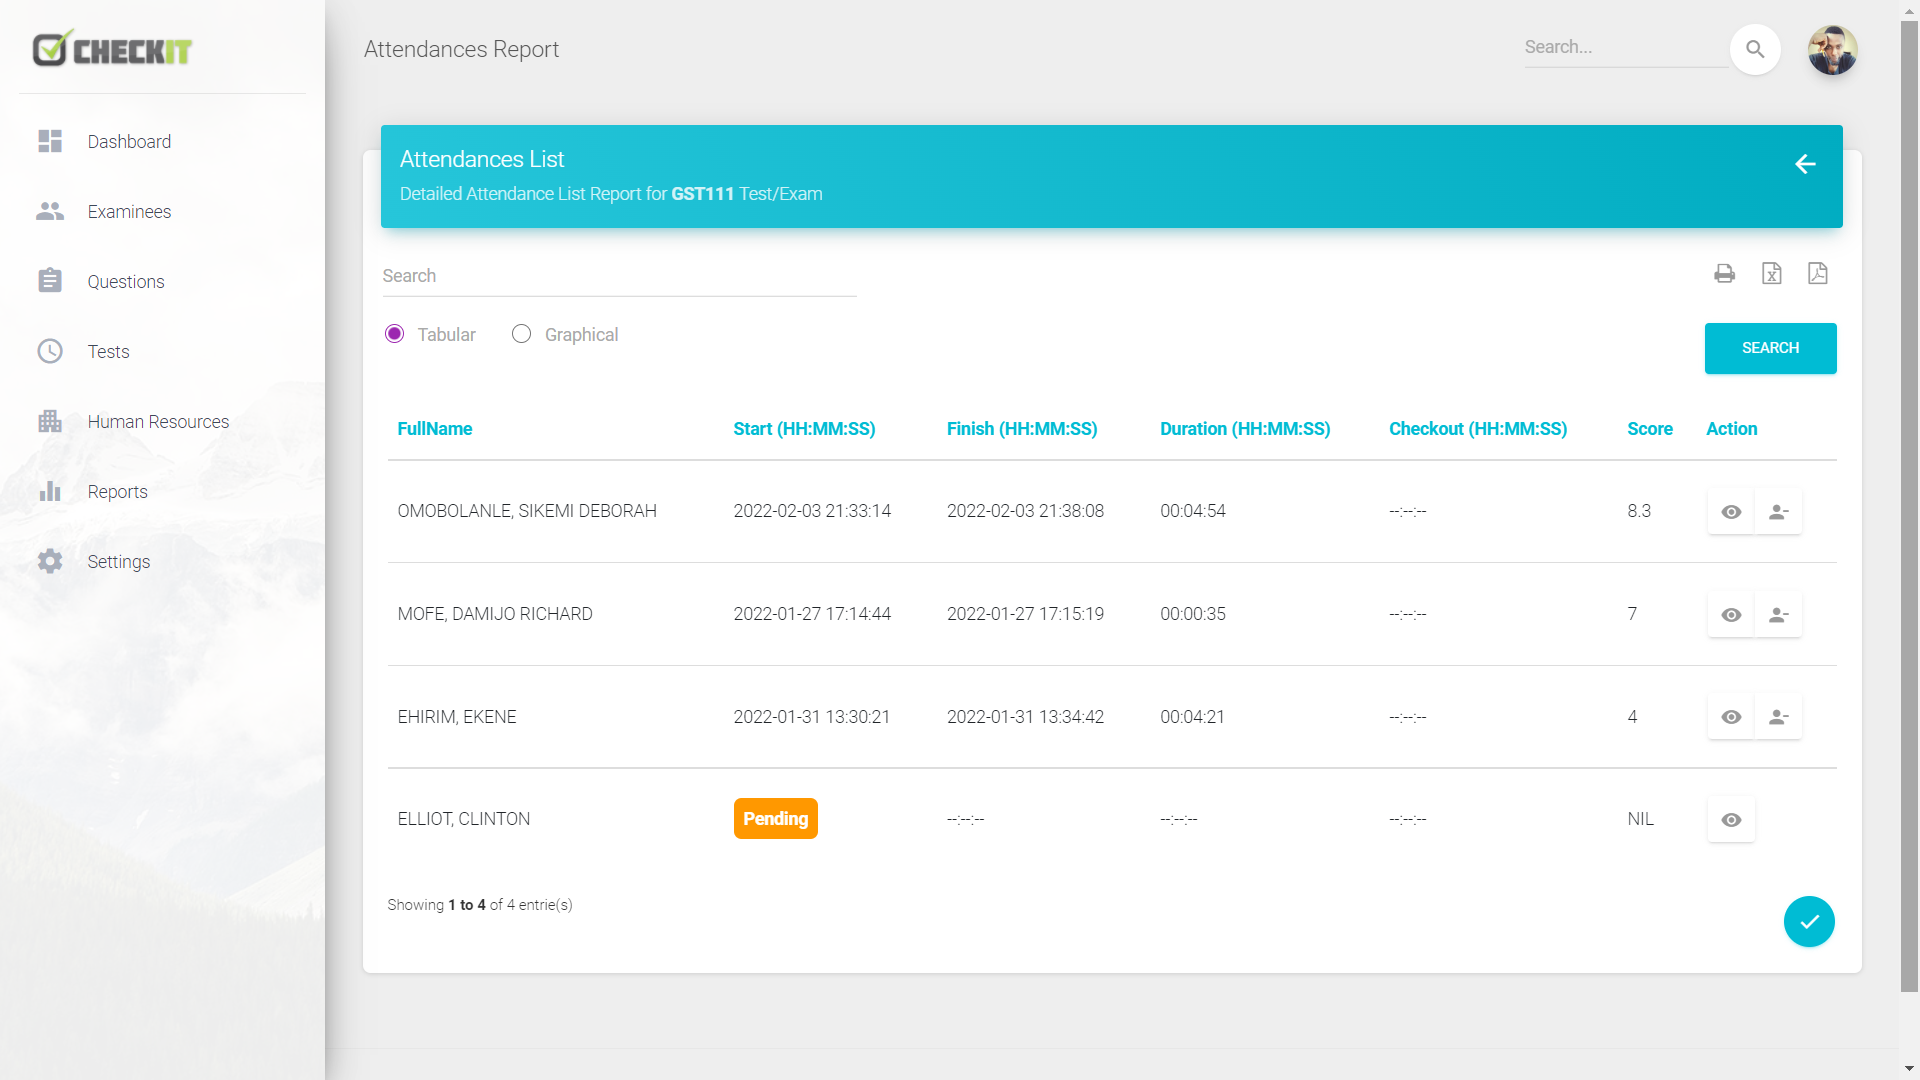Click the round checkmark floating button
1920x1080 pixels.
pyautogui.click(x=1809, y=921)
